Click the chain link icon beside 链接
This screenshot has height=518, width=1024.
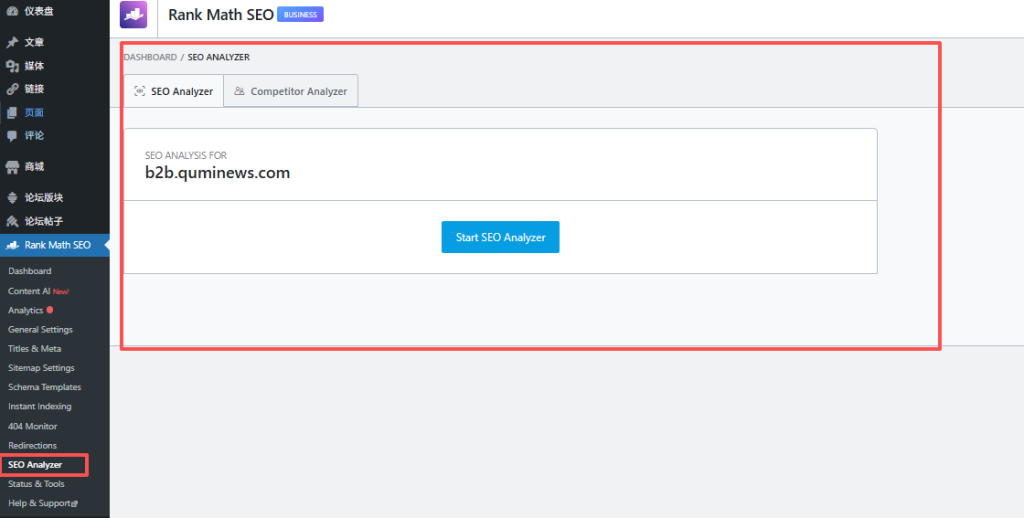pos(12,89)
